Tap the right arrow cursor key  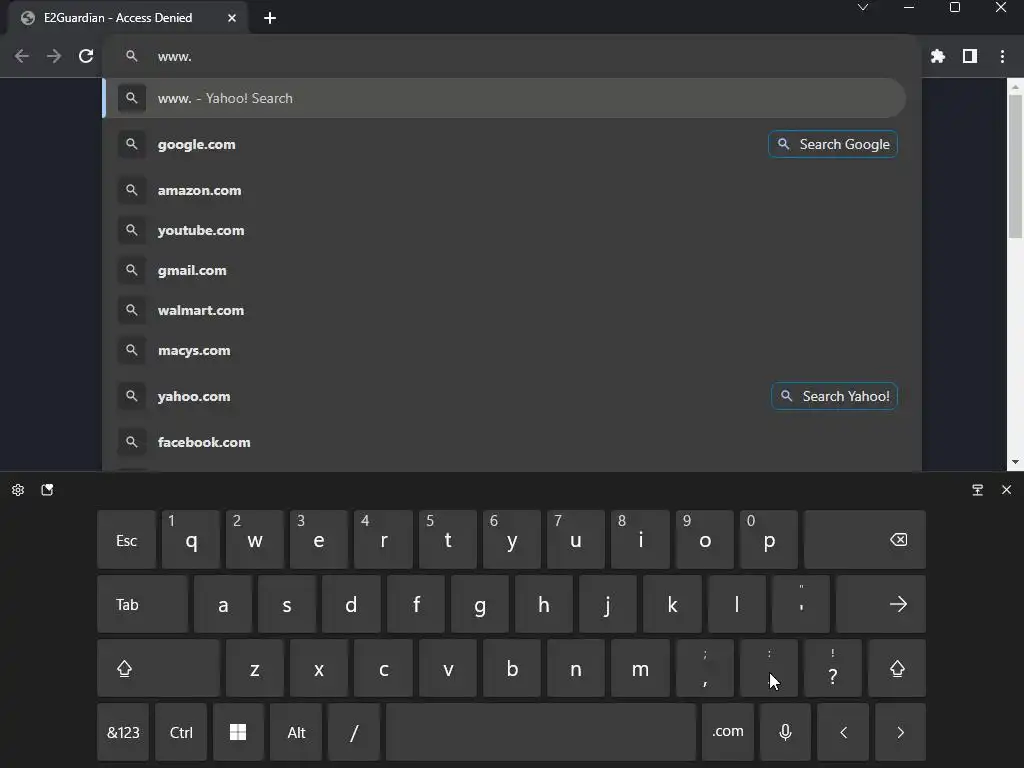tap(900, 732)
